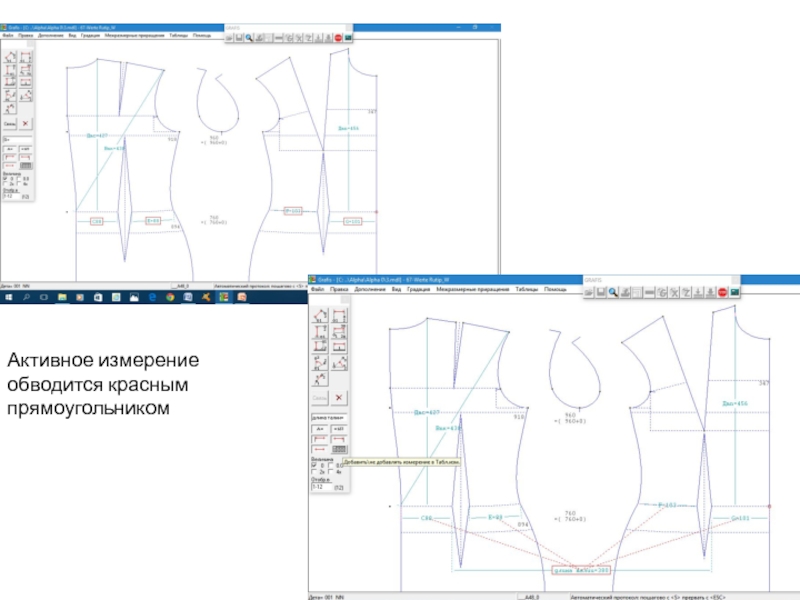Click the G icon in the front window's GRAFIS toolbar
The image size is (800, 600).
pyautogui.click(x=662, y=292)
